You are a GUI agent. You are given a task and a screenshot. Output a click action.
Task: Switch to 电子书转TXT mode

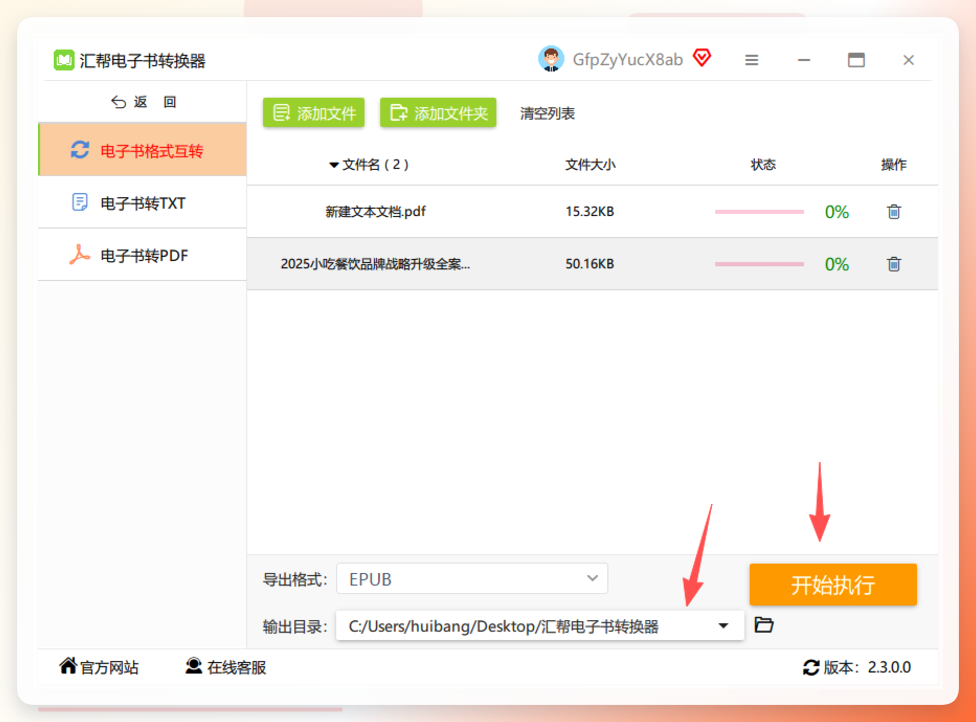(143, 203)
